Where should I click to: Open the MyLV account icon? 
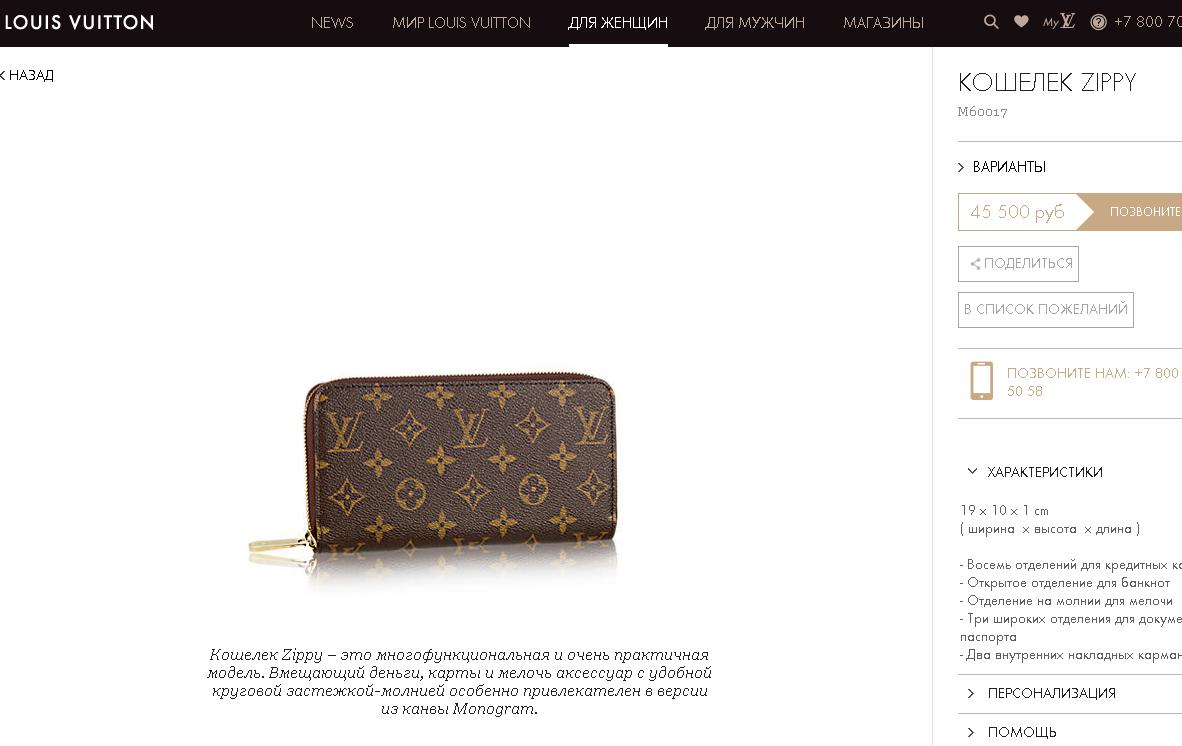tap(1058, 21)
